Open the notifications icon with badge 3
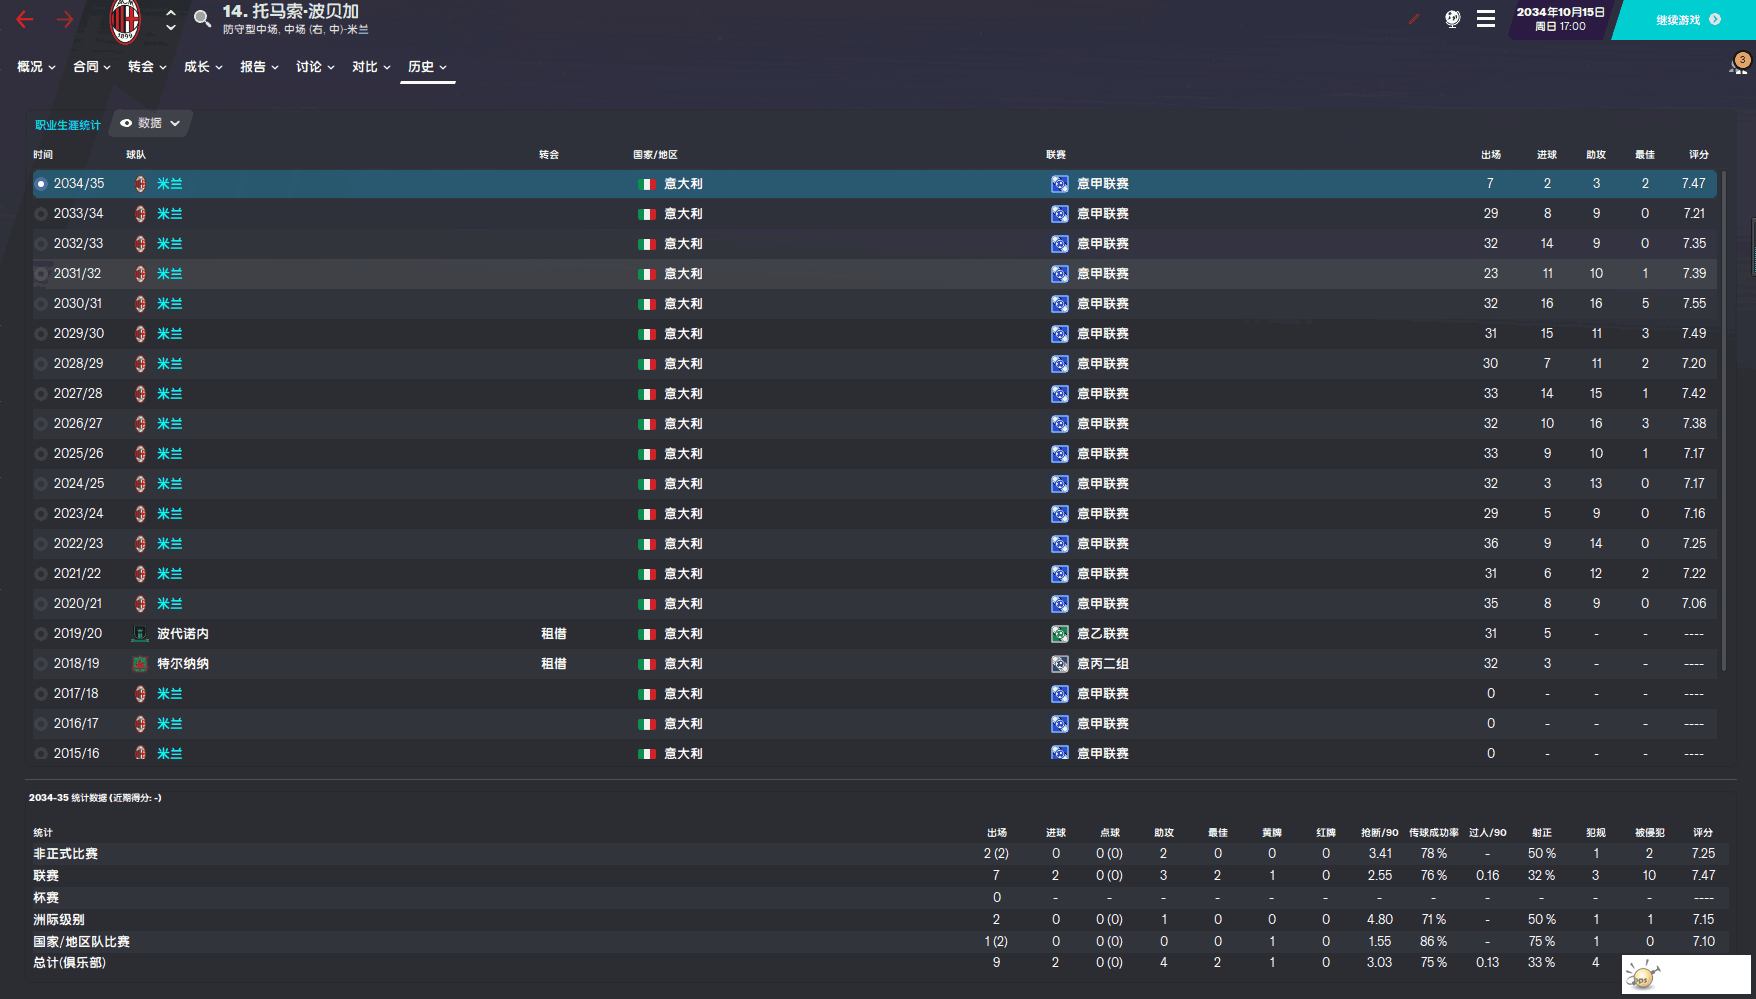1756x999 pixels. 1739,64
